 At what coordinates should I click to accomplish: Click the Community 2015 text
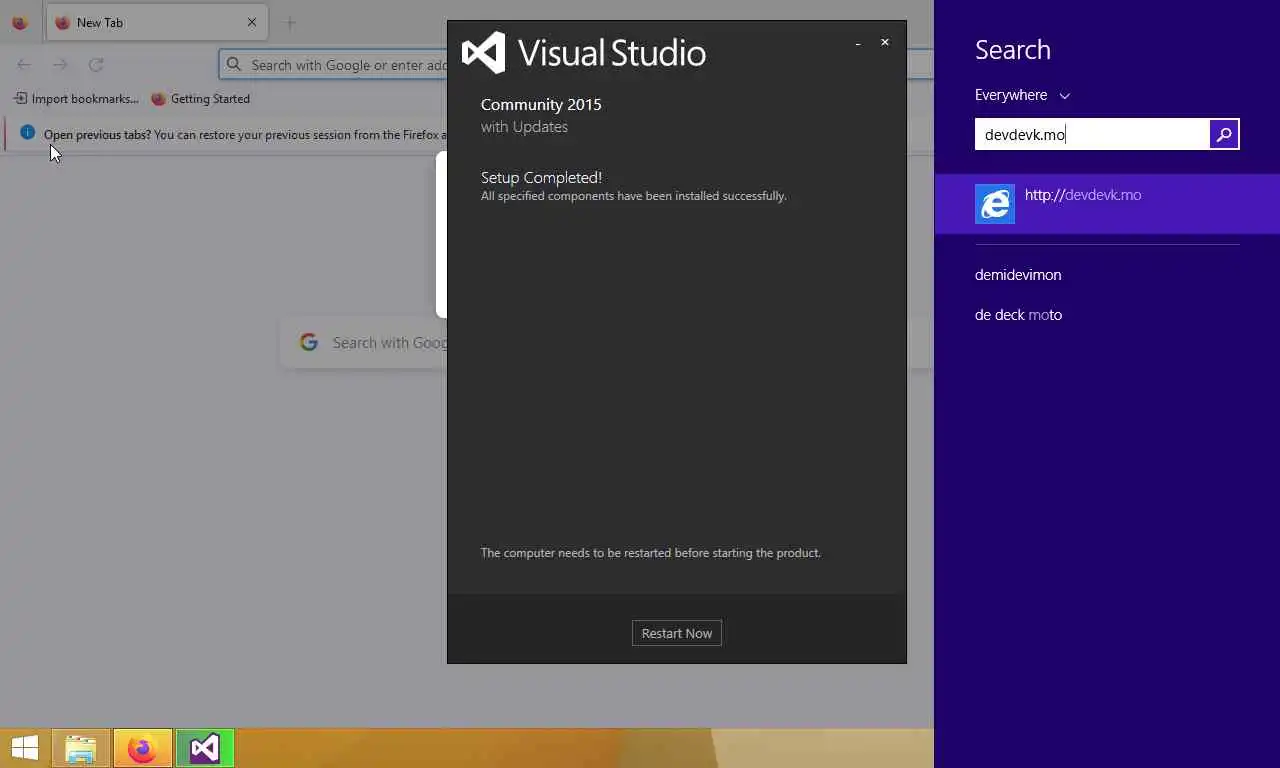click(x=541, y=104)
